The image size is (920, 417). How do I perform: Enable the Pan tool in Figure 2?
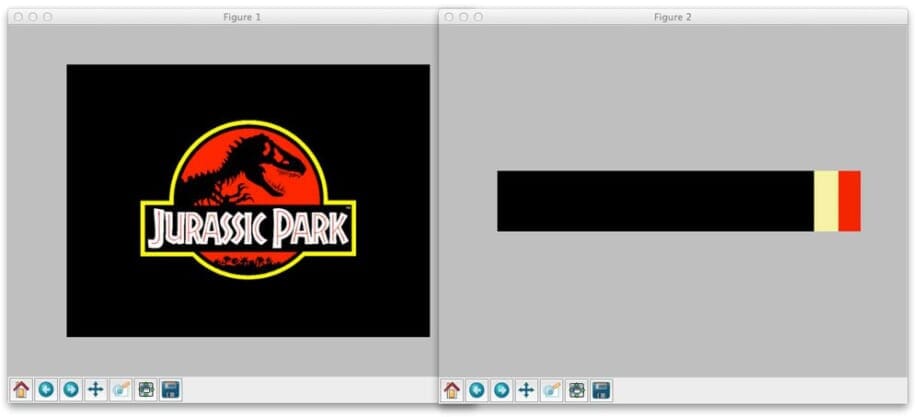click(x=527, y=390)
